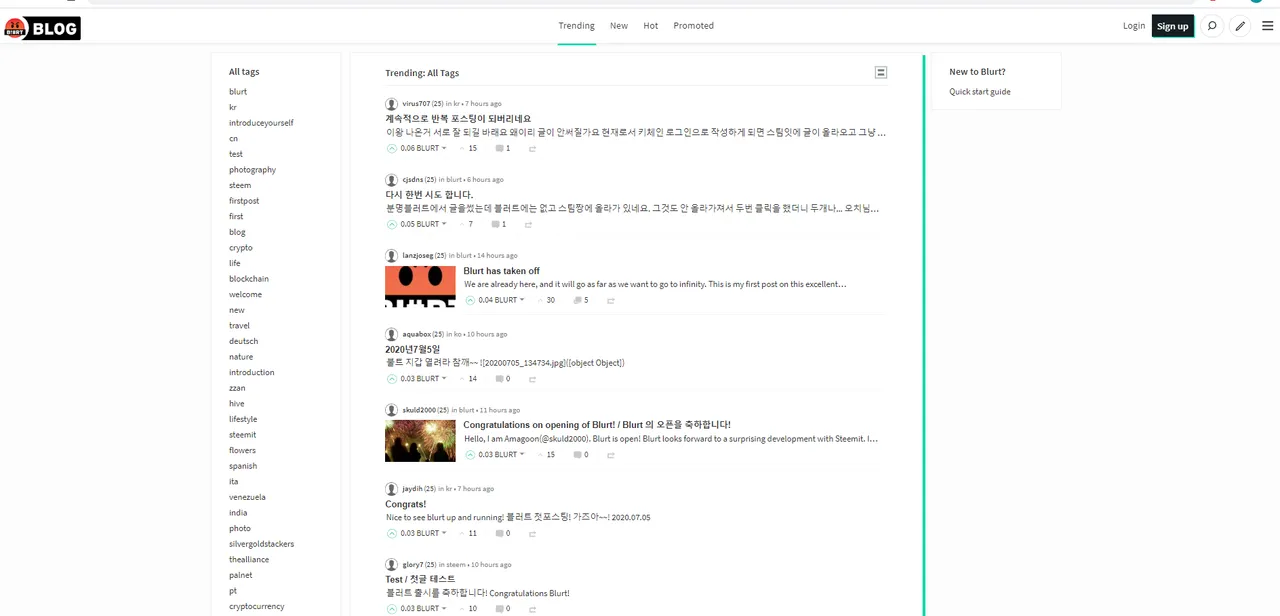
Task: Switch to the New tab
Action: coord(619,26)
